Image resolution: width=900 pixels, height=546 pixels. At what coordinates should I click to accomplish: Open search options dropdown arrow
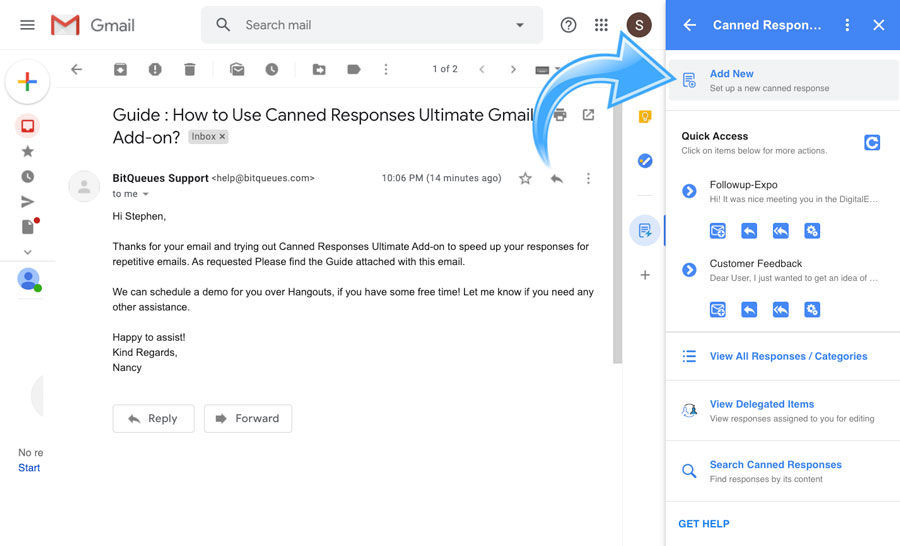519,25
